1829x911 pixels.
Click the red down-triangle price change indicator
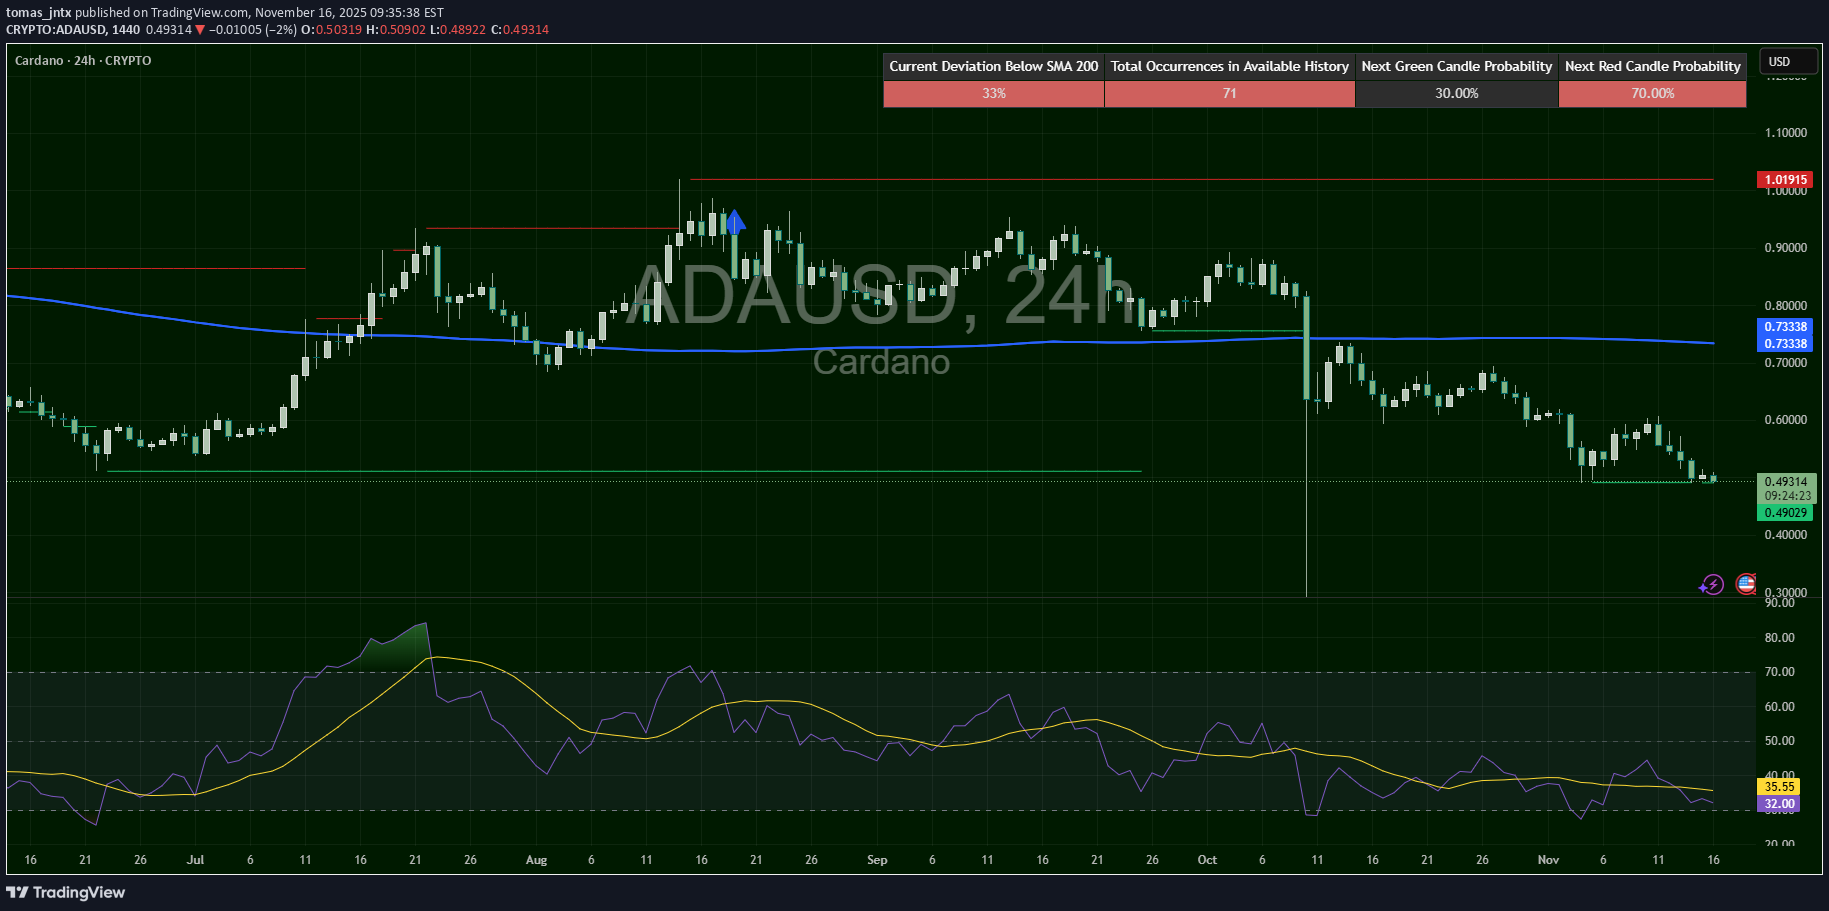coord(200,30)
